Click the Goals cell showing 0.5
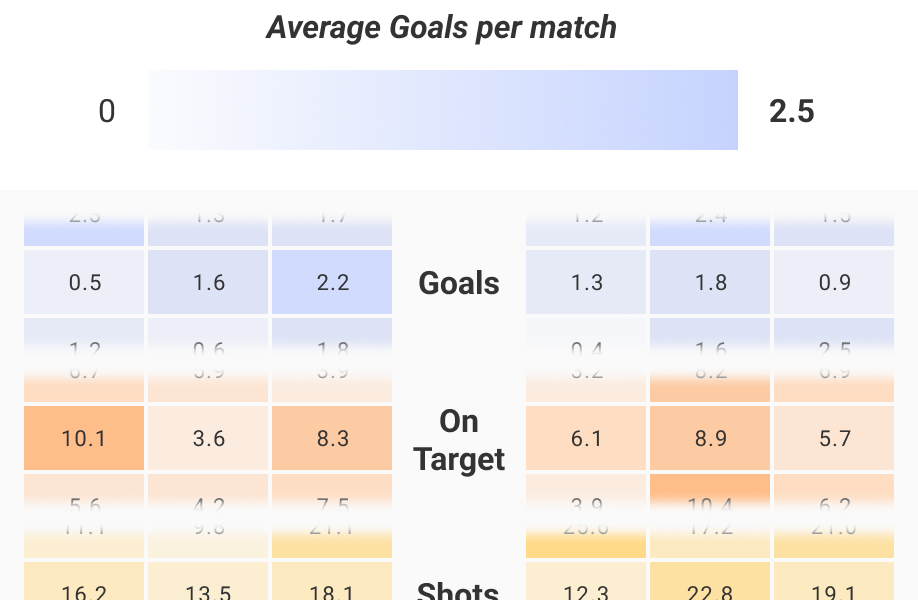Image resolution: width=918 pixels, height=600 pixels. [x=85, y=283]
